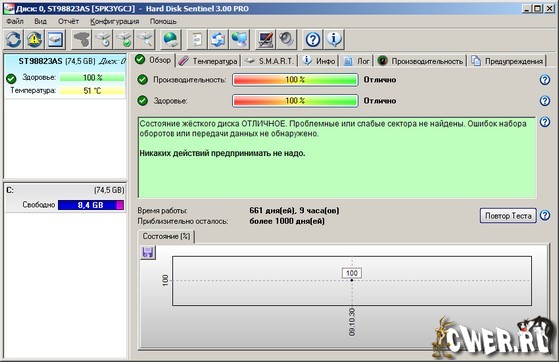
Task: Minimize the Hard Disk Sentinel window
Action: click(527, 8)
